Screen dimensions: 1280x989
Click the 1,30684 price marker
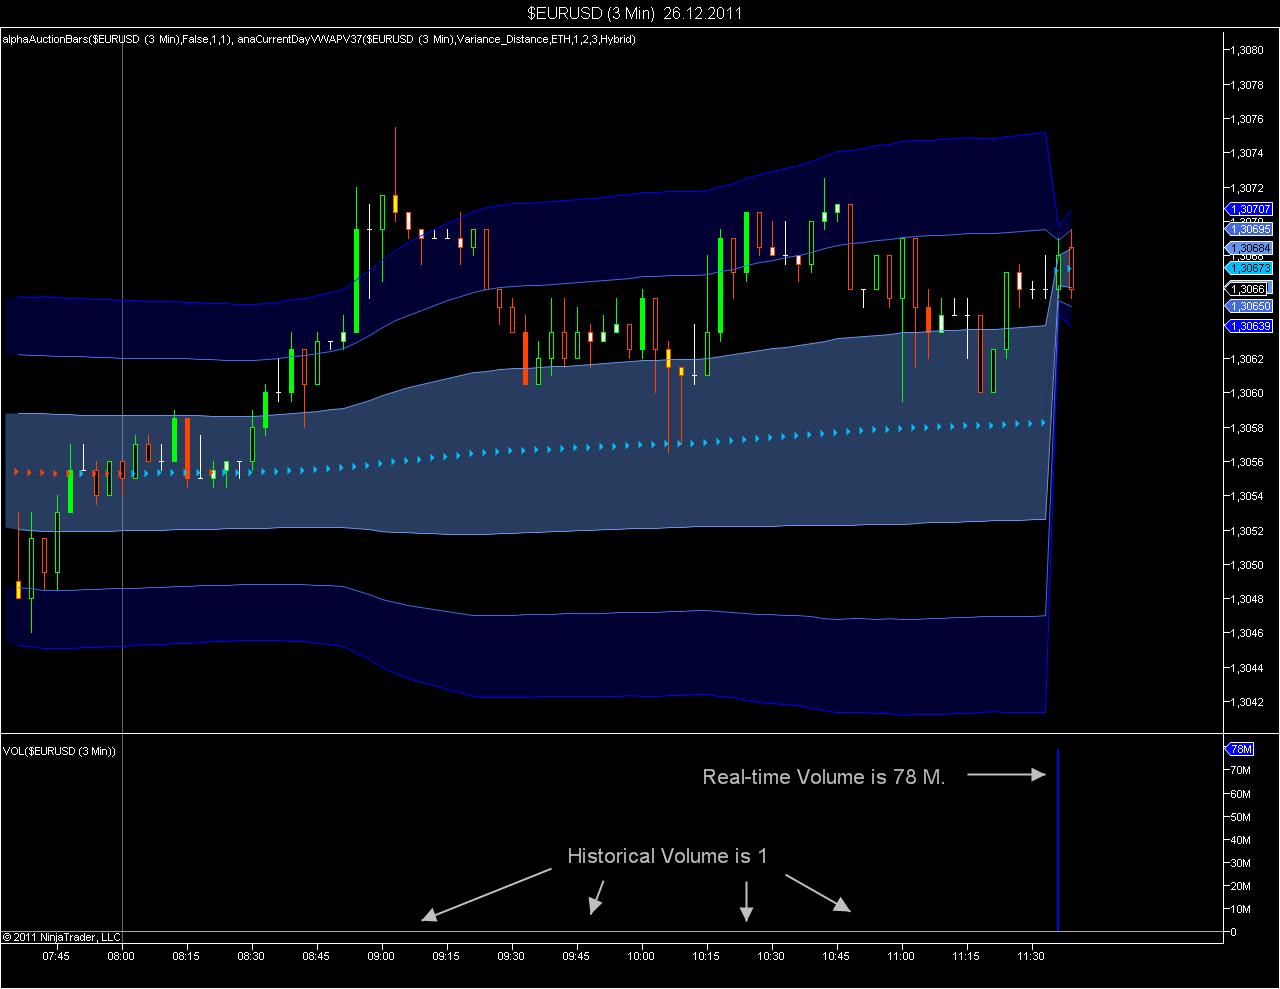tap(1249, 248)
